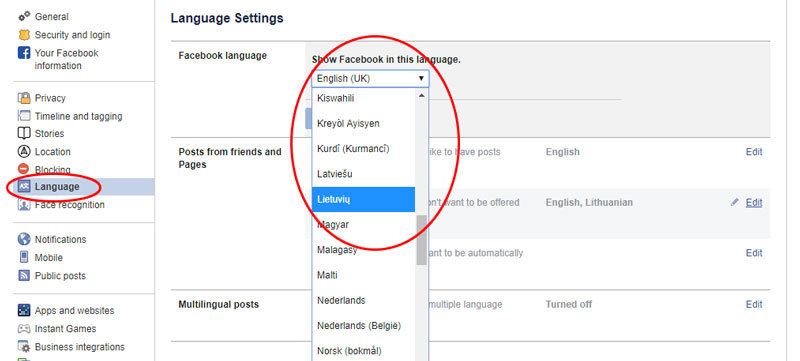The width and height of the screenshot is (800, 361).
Task: Choose Malagasy from the language list
Action: 363,250
